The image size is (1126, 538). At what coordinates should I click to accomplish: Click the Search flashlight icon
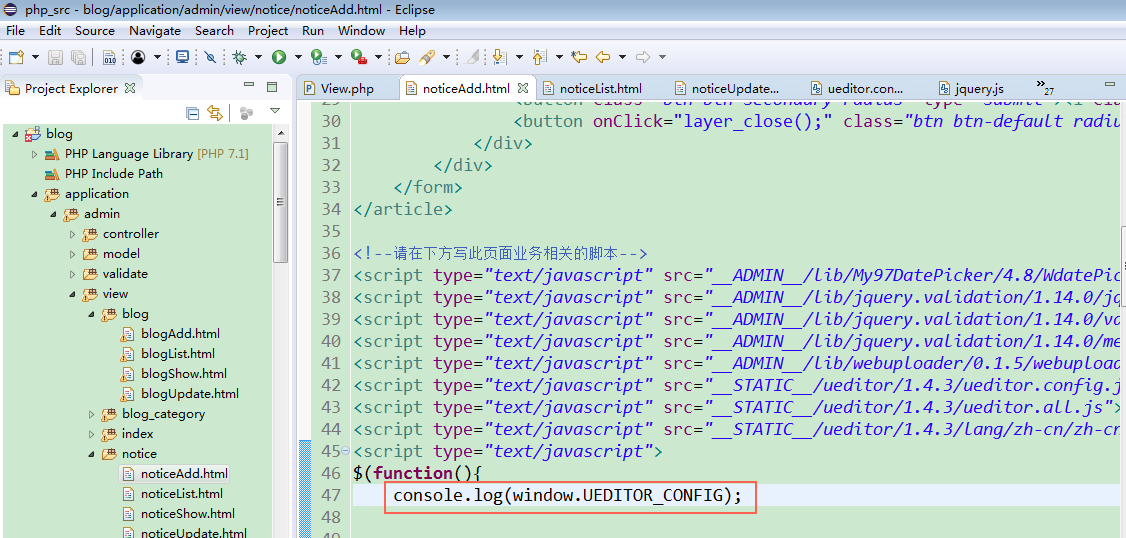pyautogui.click(x=427, y=57)
